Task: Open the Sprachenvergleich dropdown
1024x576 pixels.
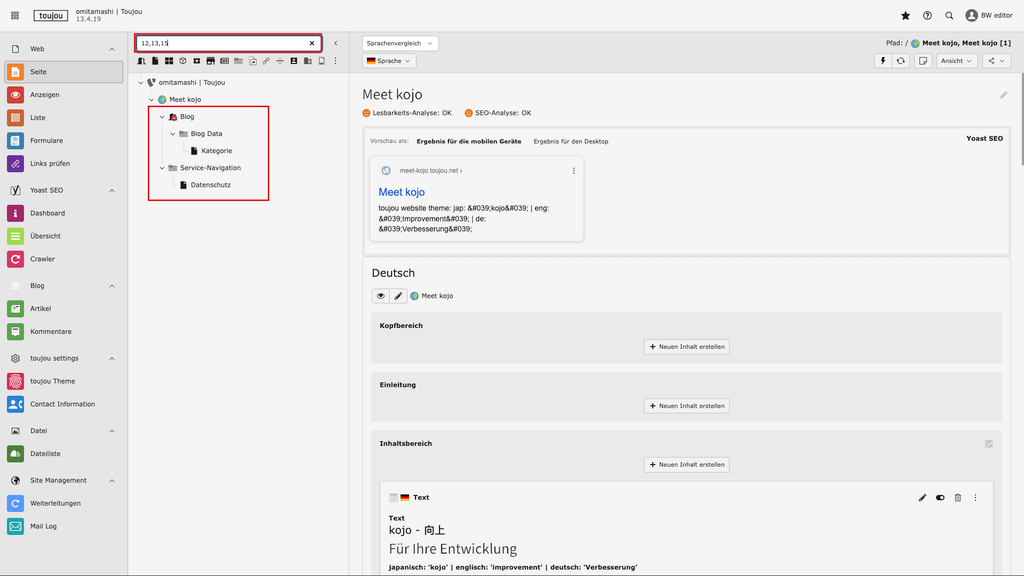Action: (x=400, y=44)
